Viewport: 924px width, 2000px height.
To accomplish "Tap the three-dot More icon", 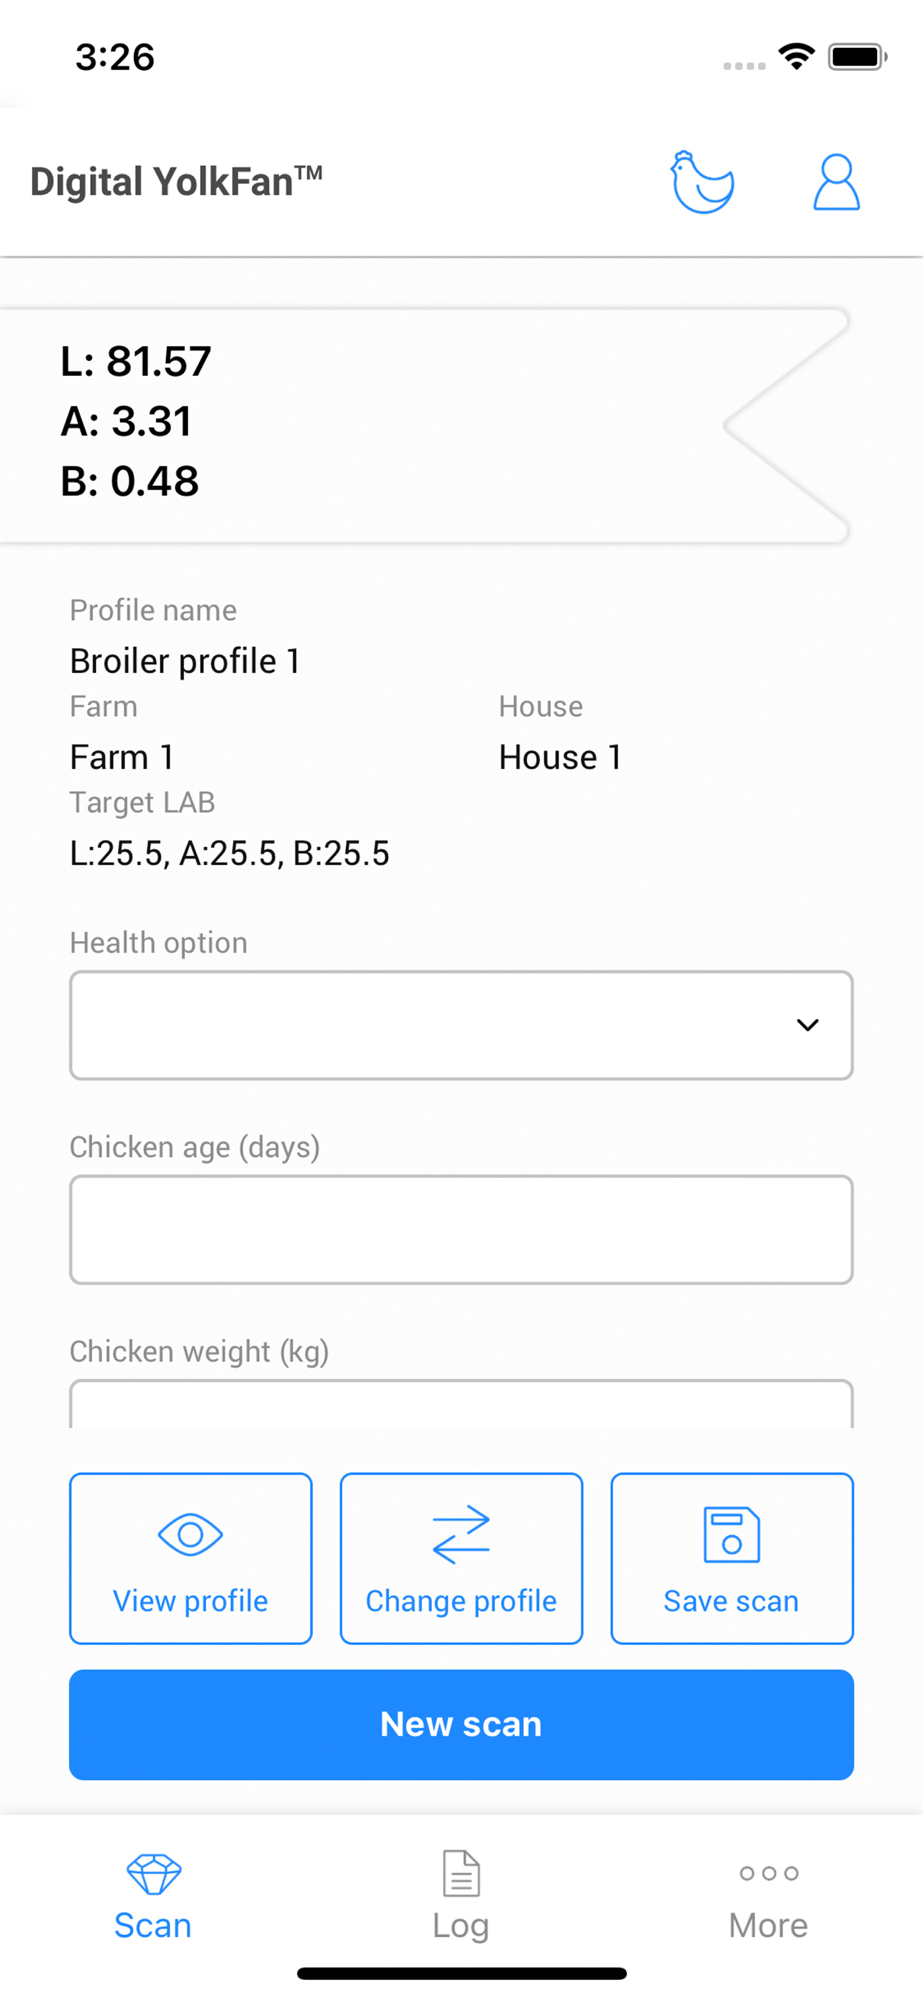I will pyautogui.click(x=768, y=1873).
